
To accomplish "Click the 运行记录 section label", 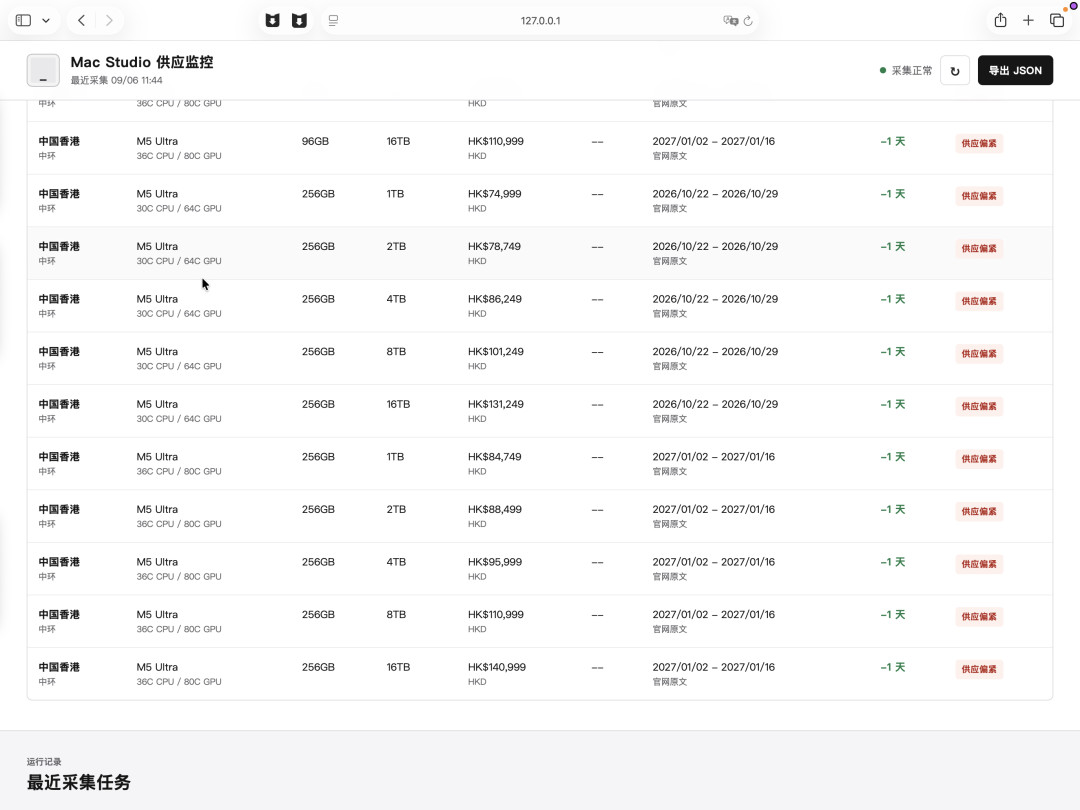I will (44, 762).
